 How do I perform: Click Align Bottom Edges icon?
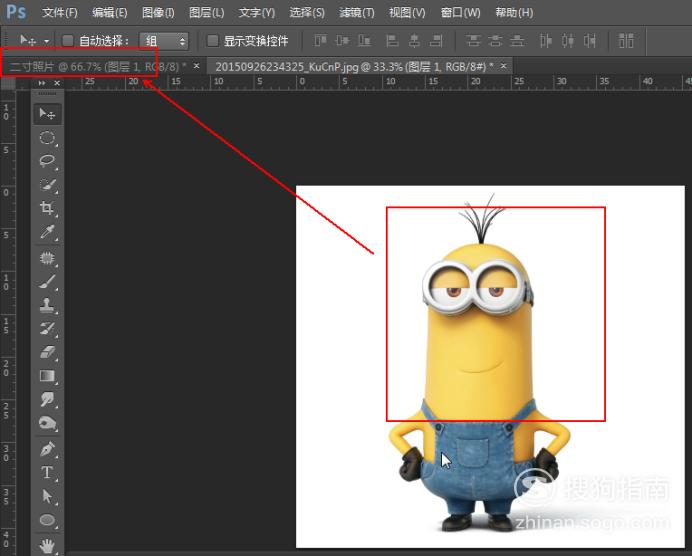point(364,41)
